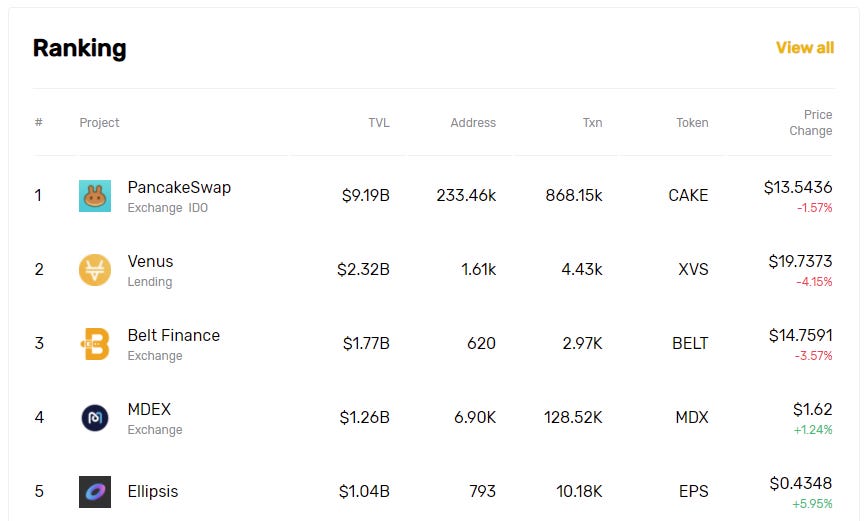Click the 233.46k address count
The image size is (866, 521).
(466, 196)
